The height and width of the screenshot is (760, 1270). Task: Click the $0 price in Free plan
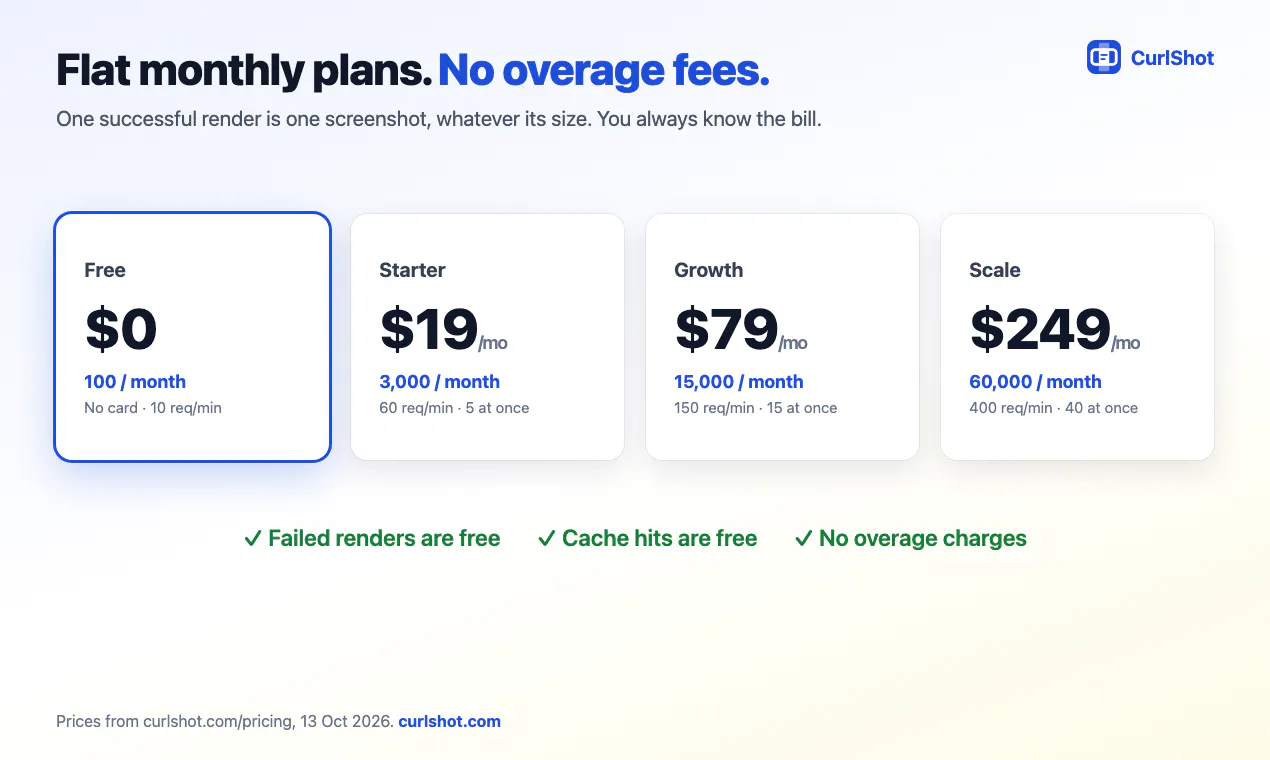[x=121, y=329]
